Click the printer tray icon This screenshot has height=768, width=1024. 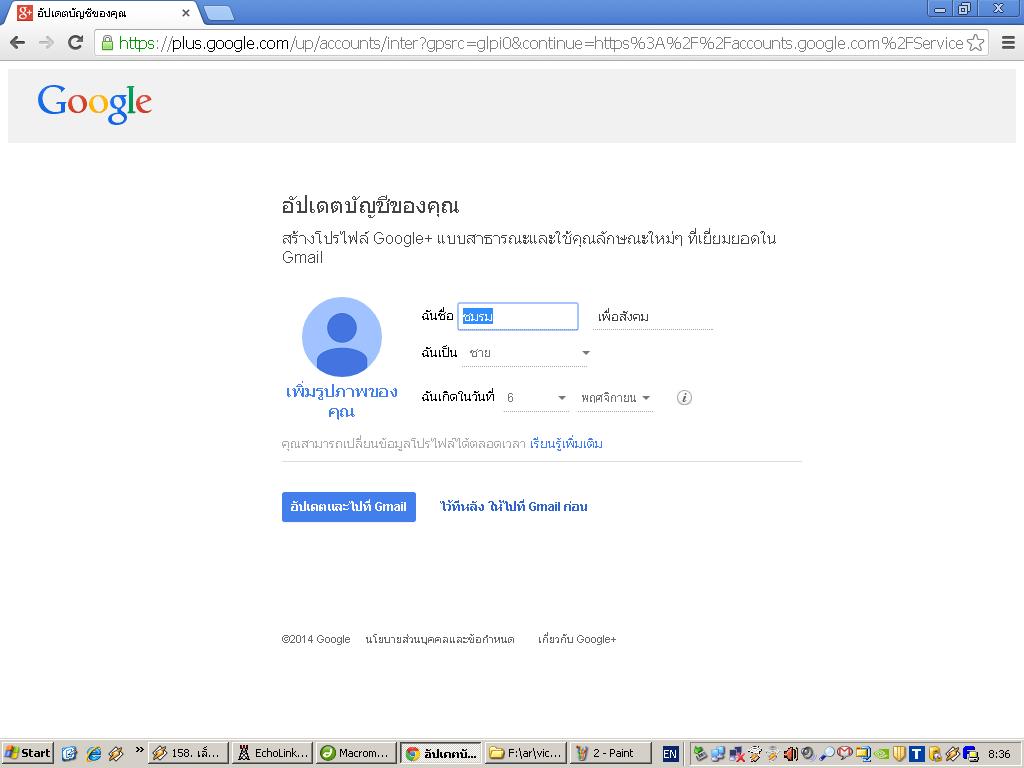[x=970, y=754]
